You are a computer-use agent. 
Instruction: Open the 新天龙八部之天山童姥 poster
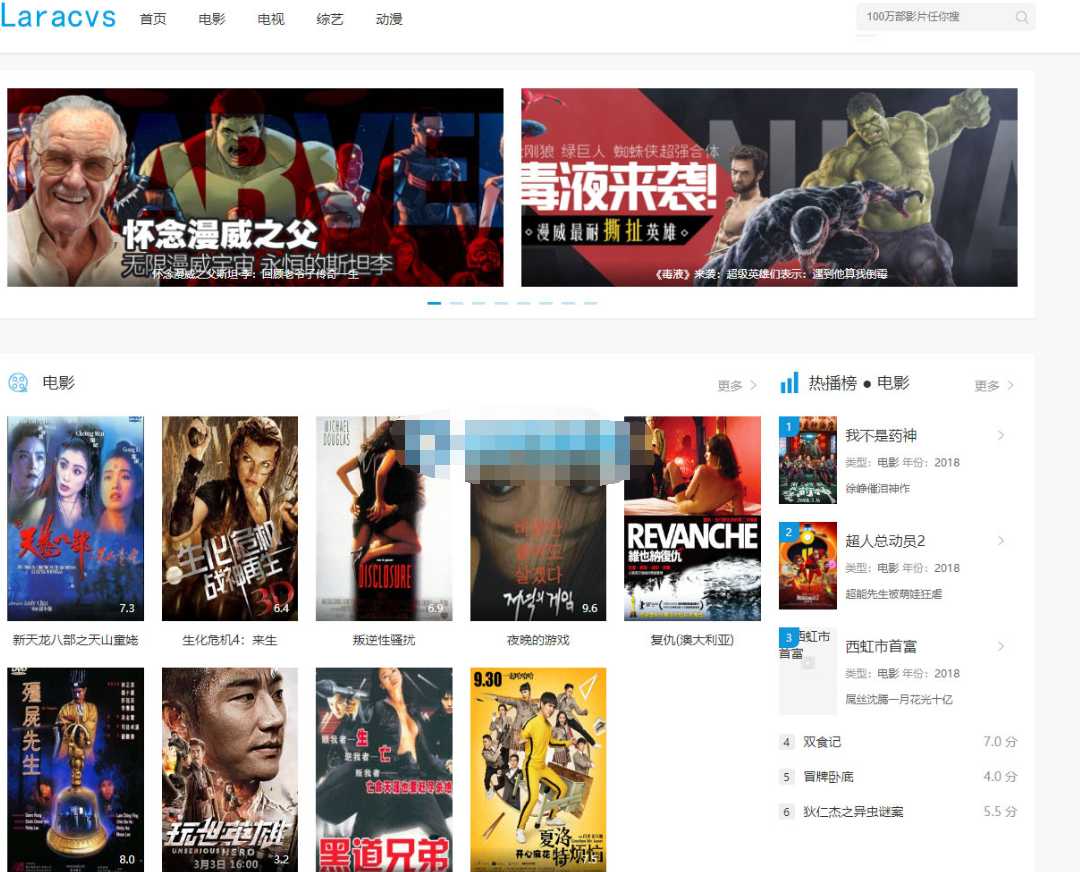point(76,519)
